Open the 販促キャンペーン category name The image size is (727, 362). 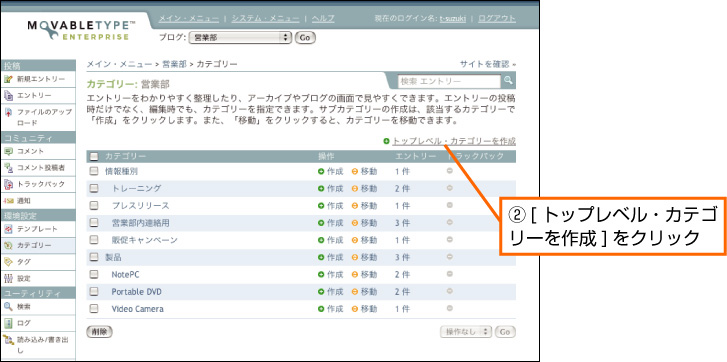click(x=144, y=240)
